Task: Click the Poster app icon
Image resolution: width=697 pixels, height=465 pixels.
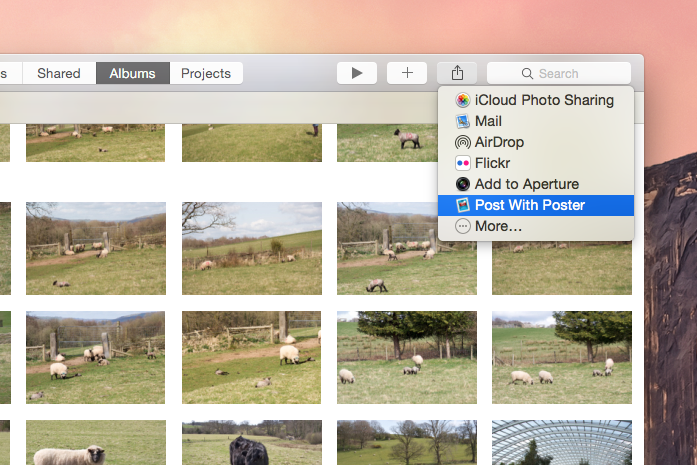Action: tap(463, 205)
